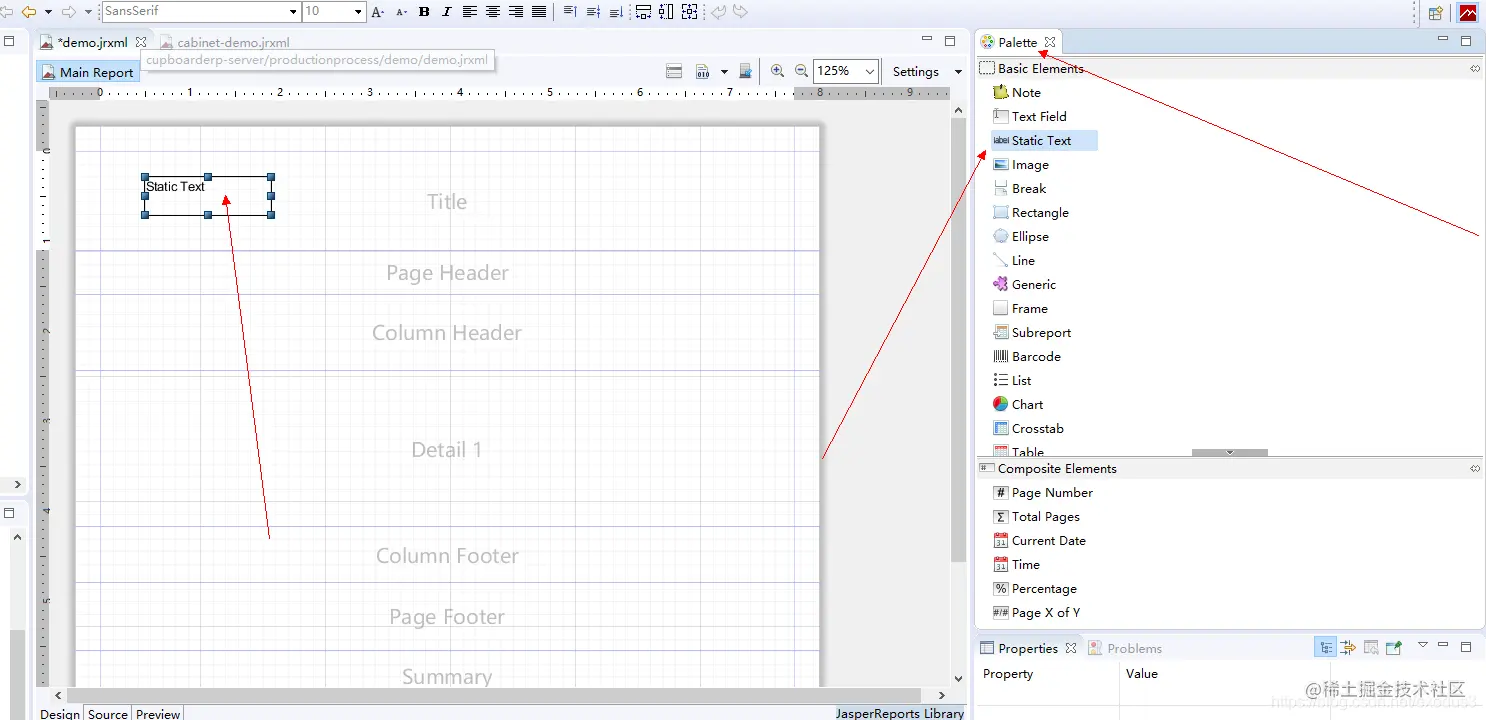Select the Note palette element

(x=1017, y=93)
